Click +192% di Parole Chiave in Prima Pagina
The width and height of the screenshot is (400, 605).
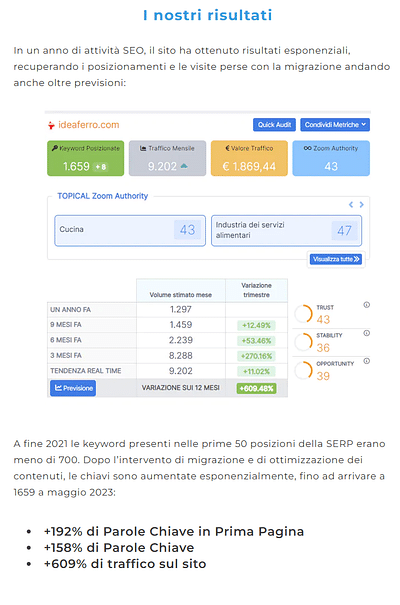(x=174, y=531)
